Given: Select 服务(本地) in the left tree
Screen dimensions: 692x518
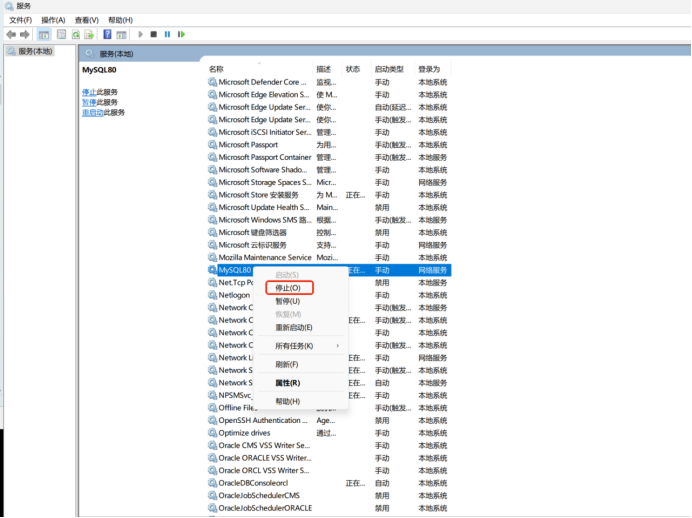Looking at the screenshot, I should [35, 51].
